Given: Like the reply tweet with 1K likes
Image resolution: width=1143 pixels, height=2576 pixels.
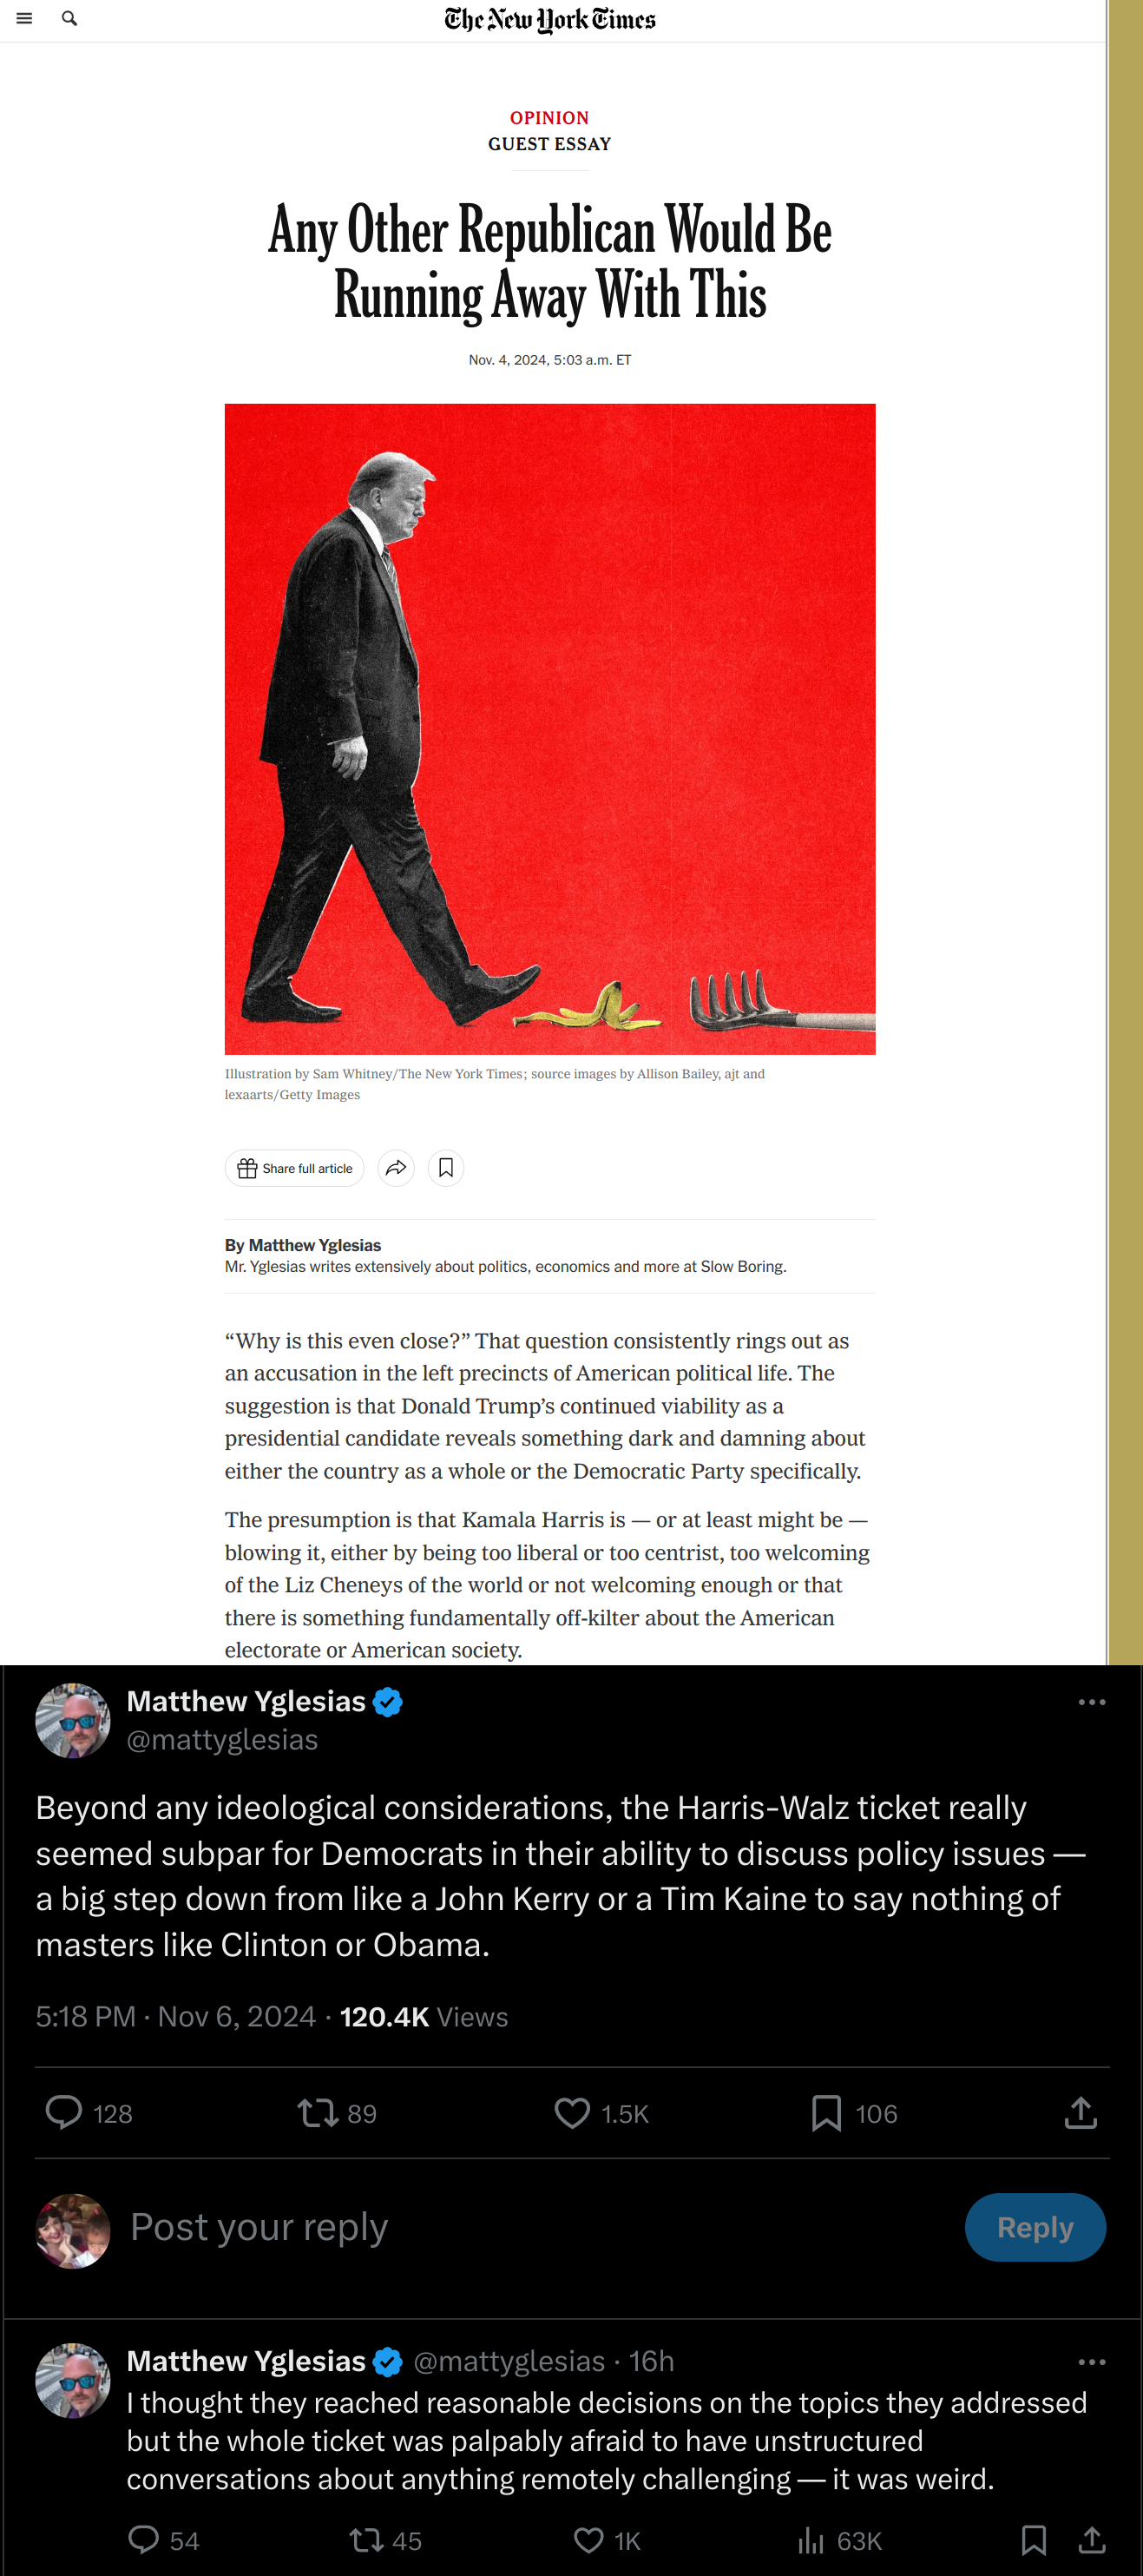Looking at the screenshot, I should pyautogui.click(x=607, y=2541).
